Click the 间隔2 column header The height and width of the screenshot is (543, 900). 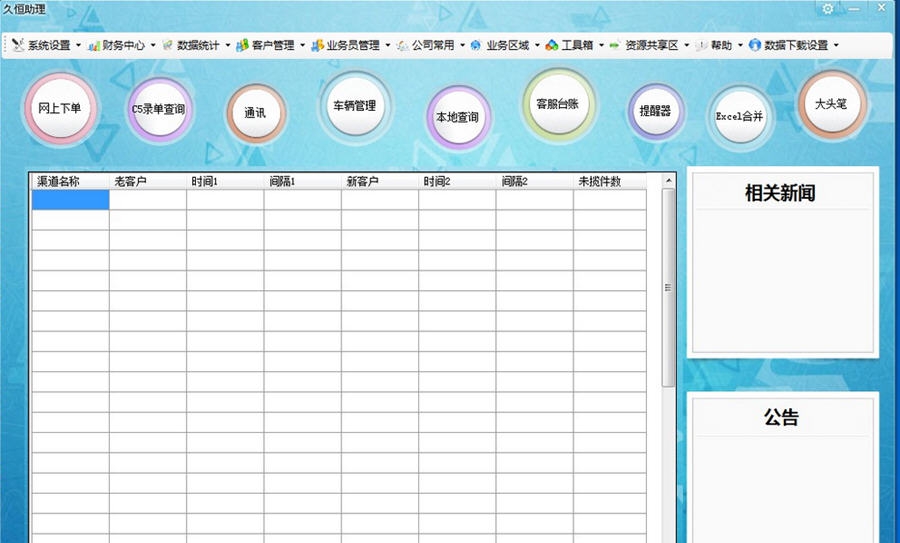click(534, 181)
